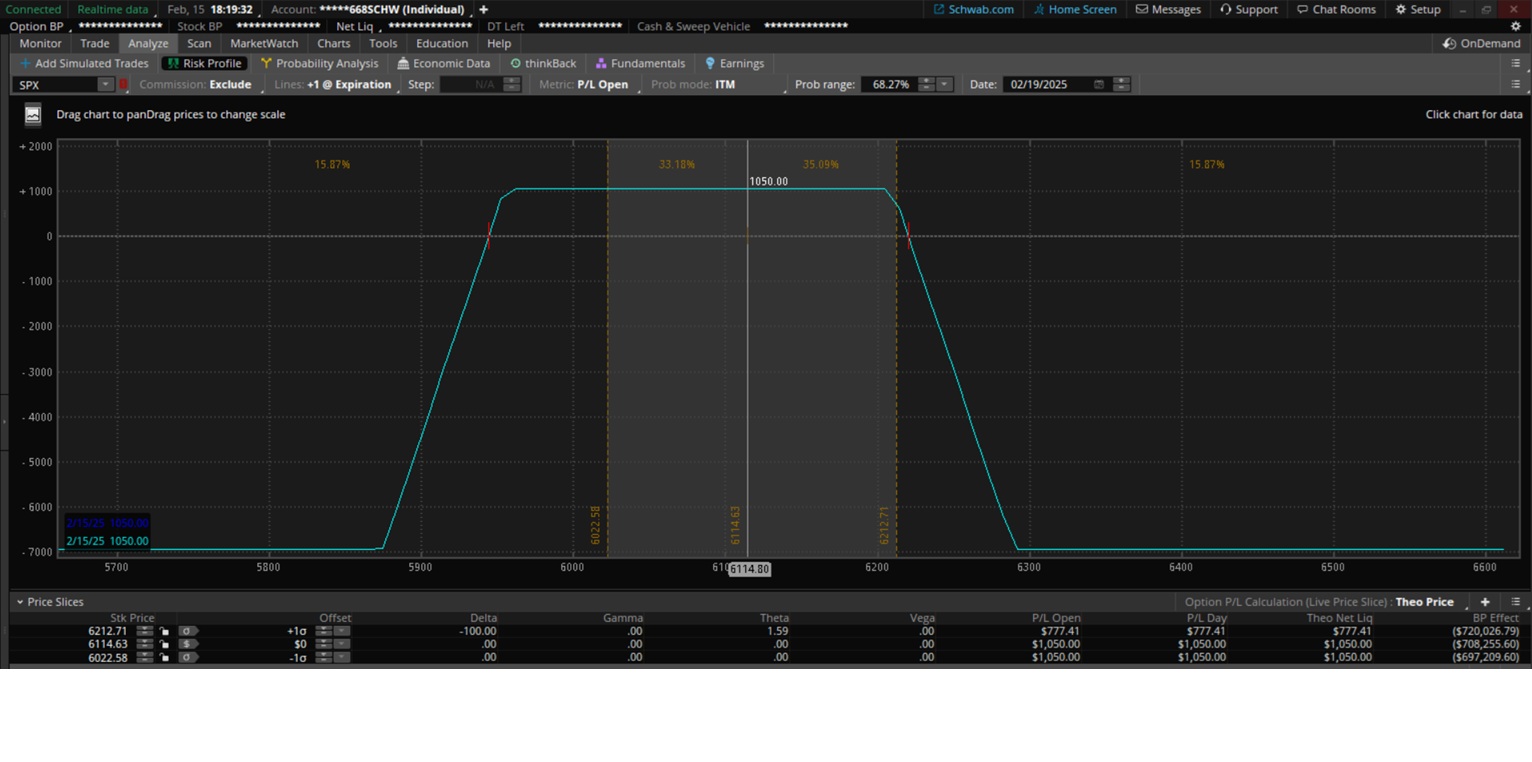Switch to the Charts tab
Viewport: 1532px width, 762px height.
click(x=333, y=44)
